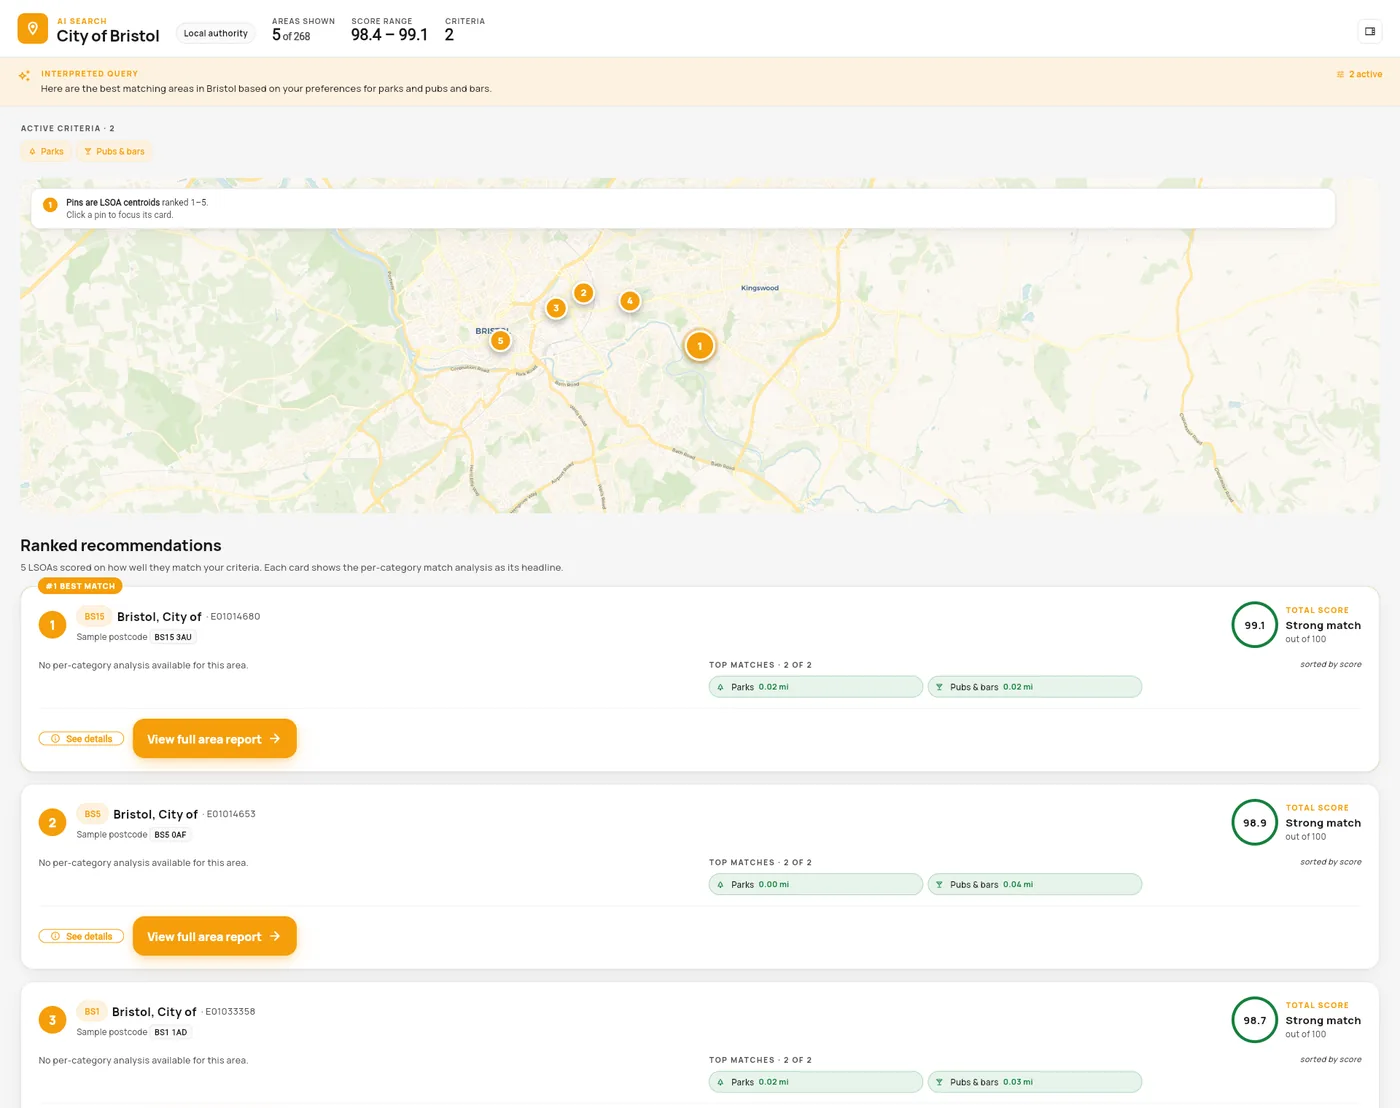The height and width of the screenshot is (1108, 1400).
Task: Click the rank 1 circle on first card
Action: [x=52, y=625]
